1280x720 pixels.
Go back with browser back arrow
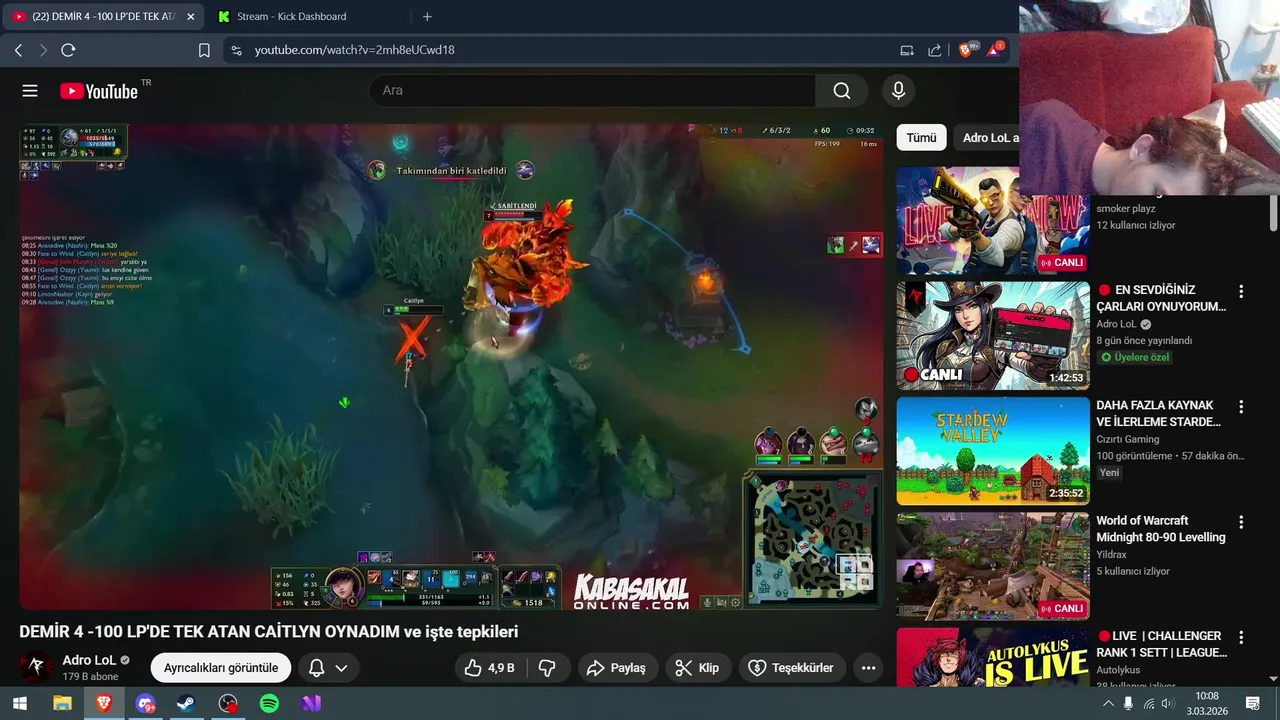click(19, 50)
